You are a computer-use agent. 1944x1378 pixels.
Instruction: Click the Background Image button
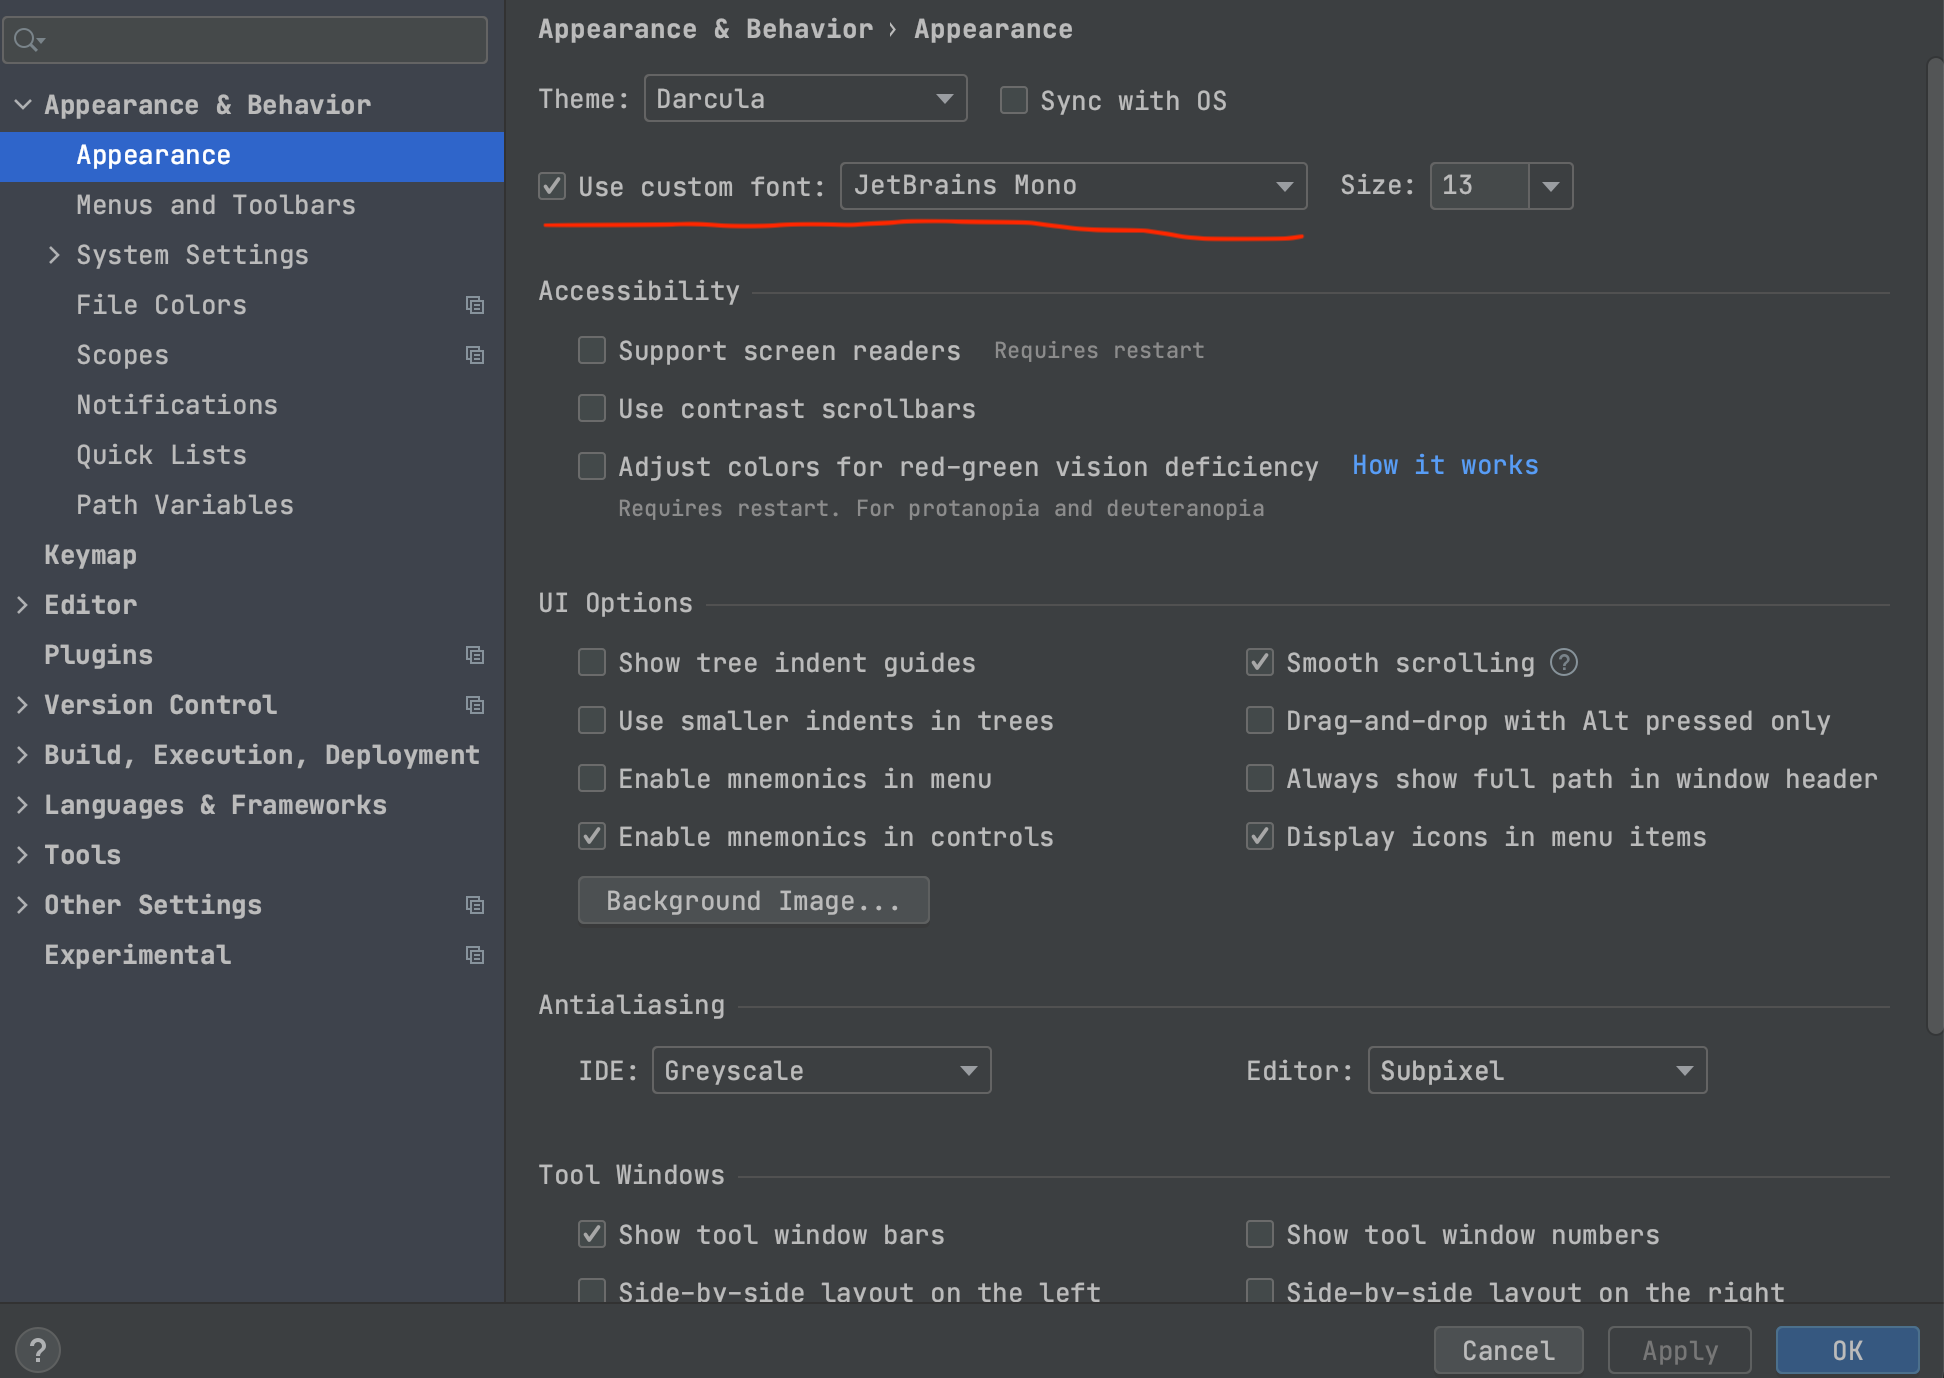tap(753, 900)
